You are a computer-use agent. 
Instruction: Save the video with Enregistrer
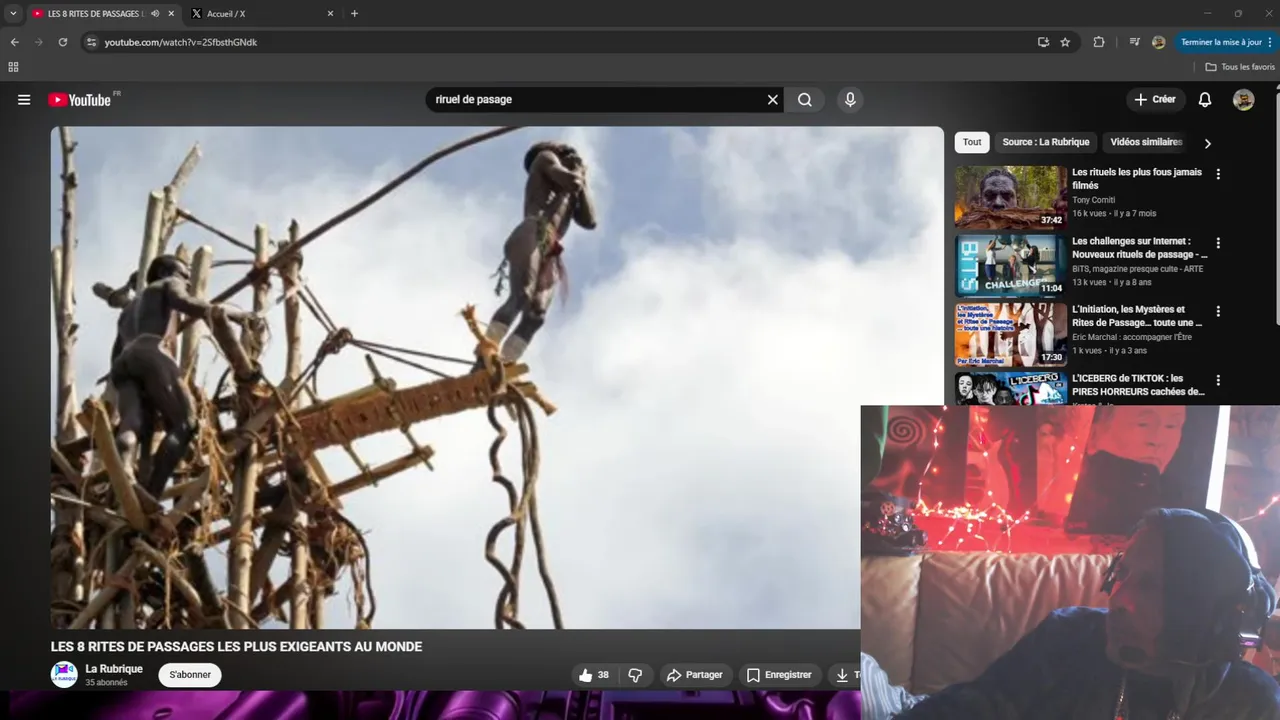pyautogui.click(x=779, y=675)
